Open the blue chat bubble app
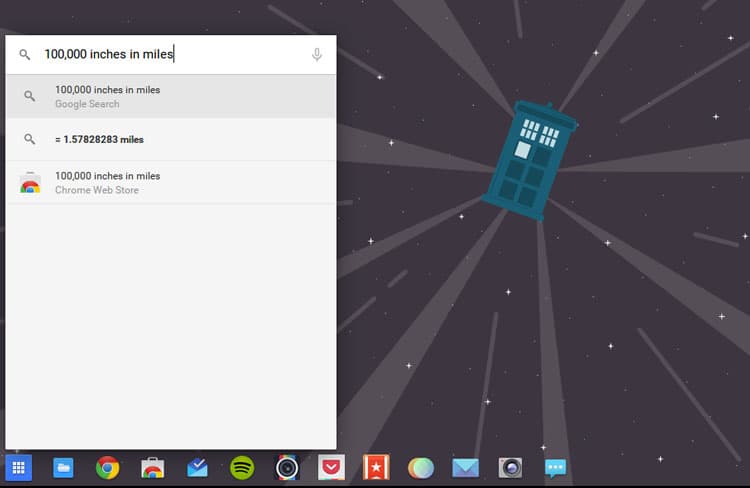 (x=555, y=467)
